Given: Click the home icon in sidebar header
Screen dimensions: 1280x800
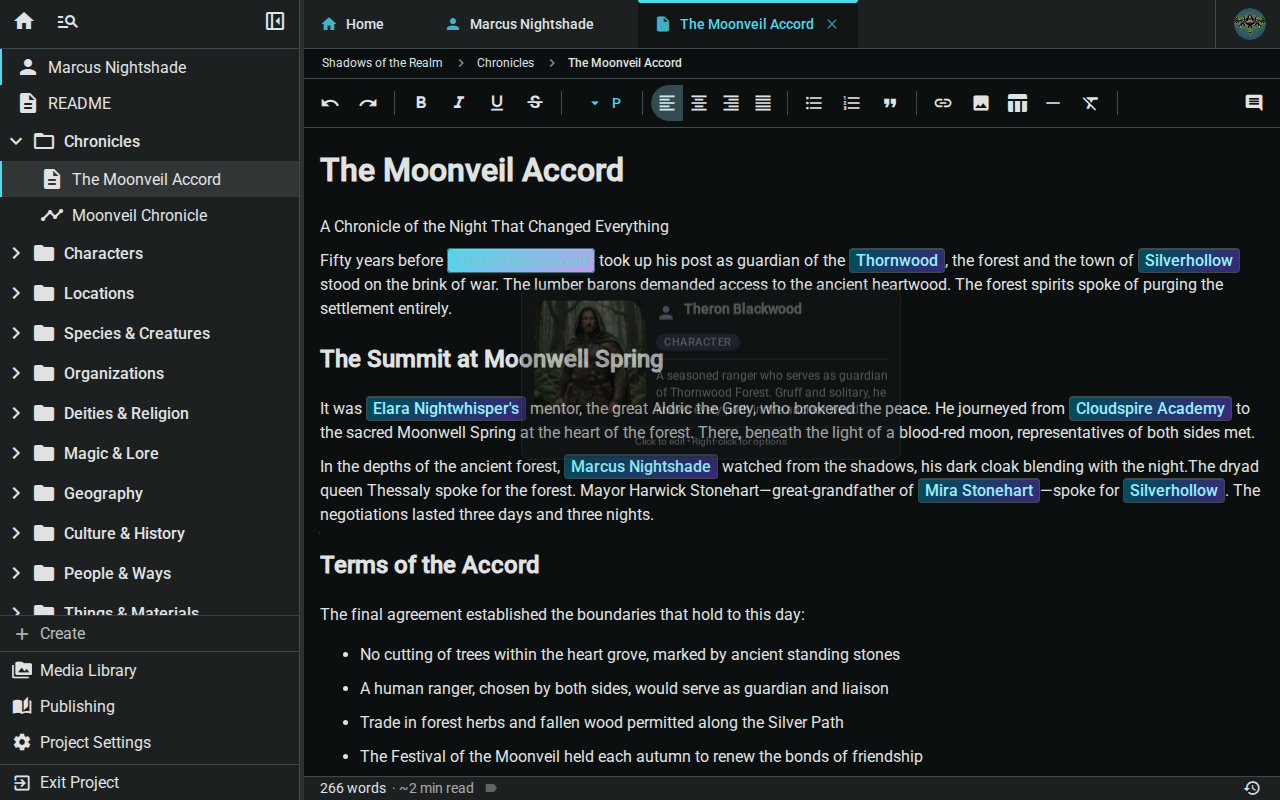Looking at the screenshot, I should pos(24,21).
